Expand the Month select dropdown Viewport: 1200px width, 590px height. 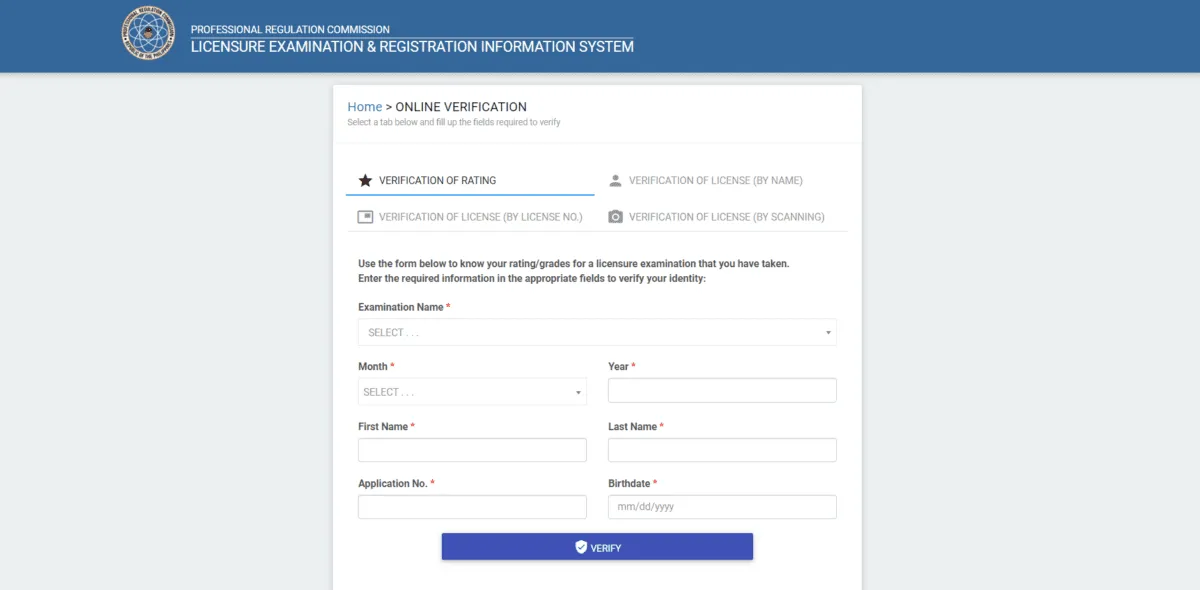pos(472,392)
